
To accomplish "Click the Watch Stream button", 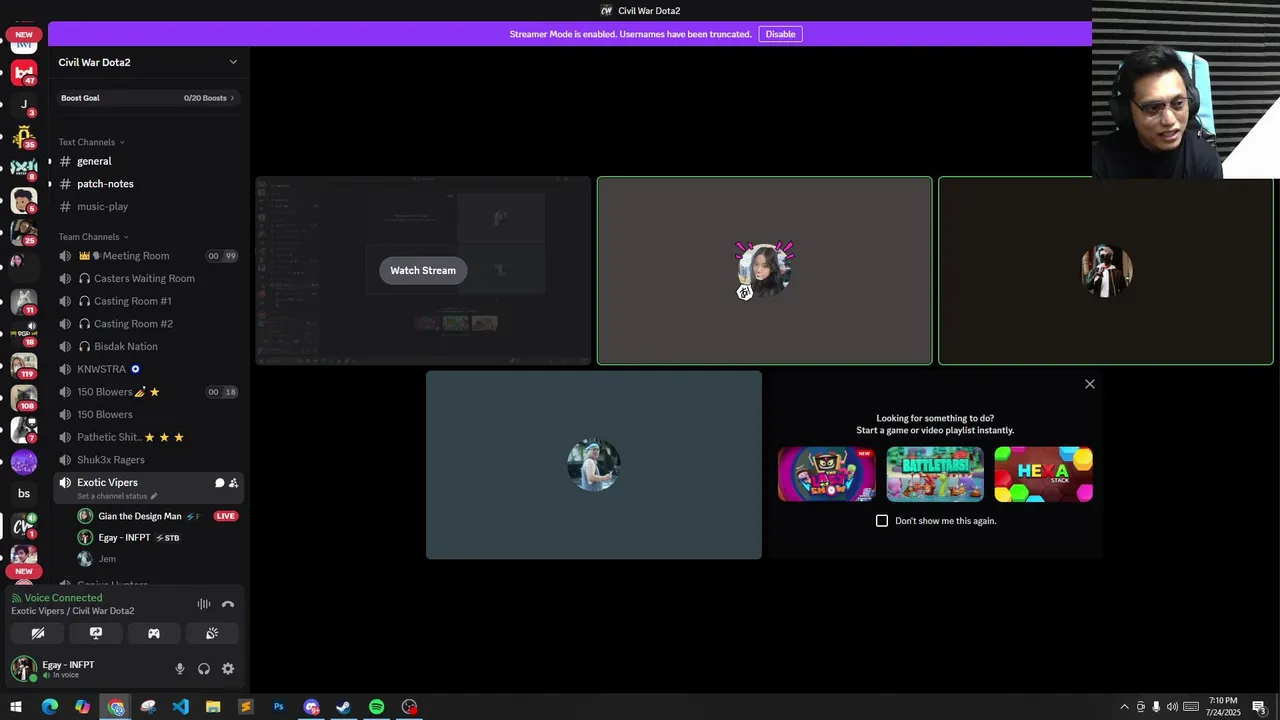I will point(423,270).
